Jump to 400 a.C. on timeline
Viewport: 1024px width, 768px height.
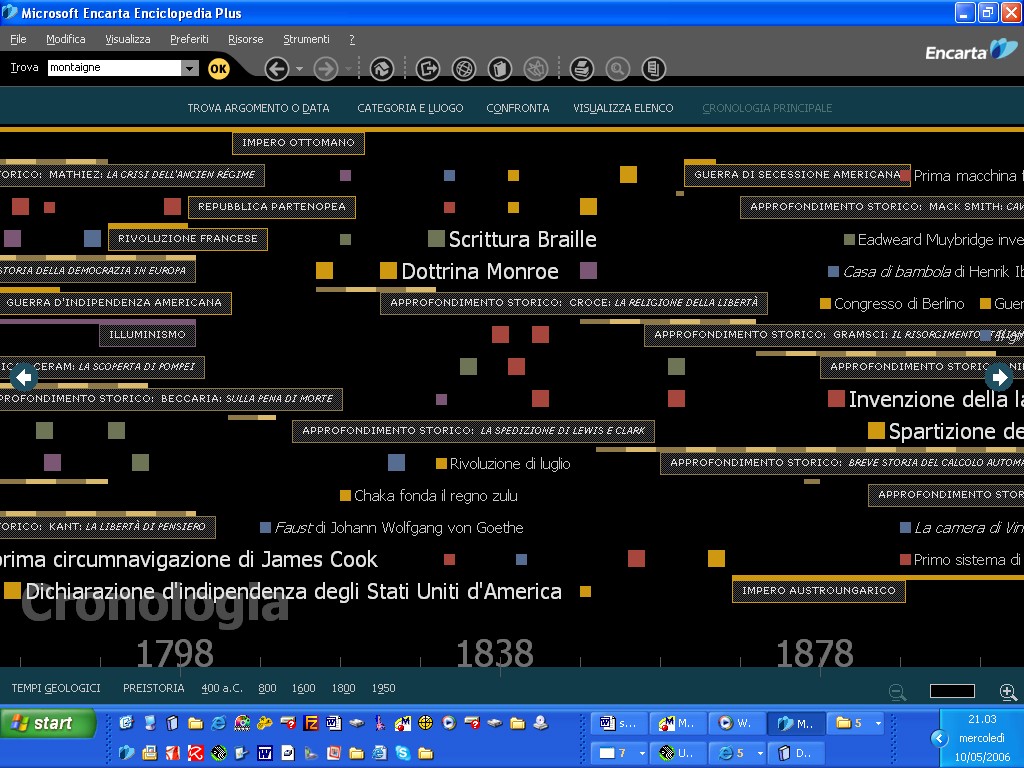tap(222, 688)
